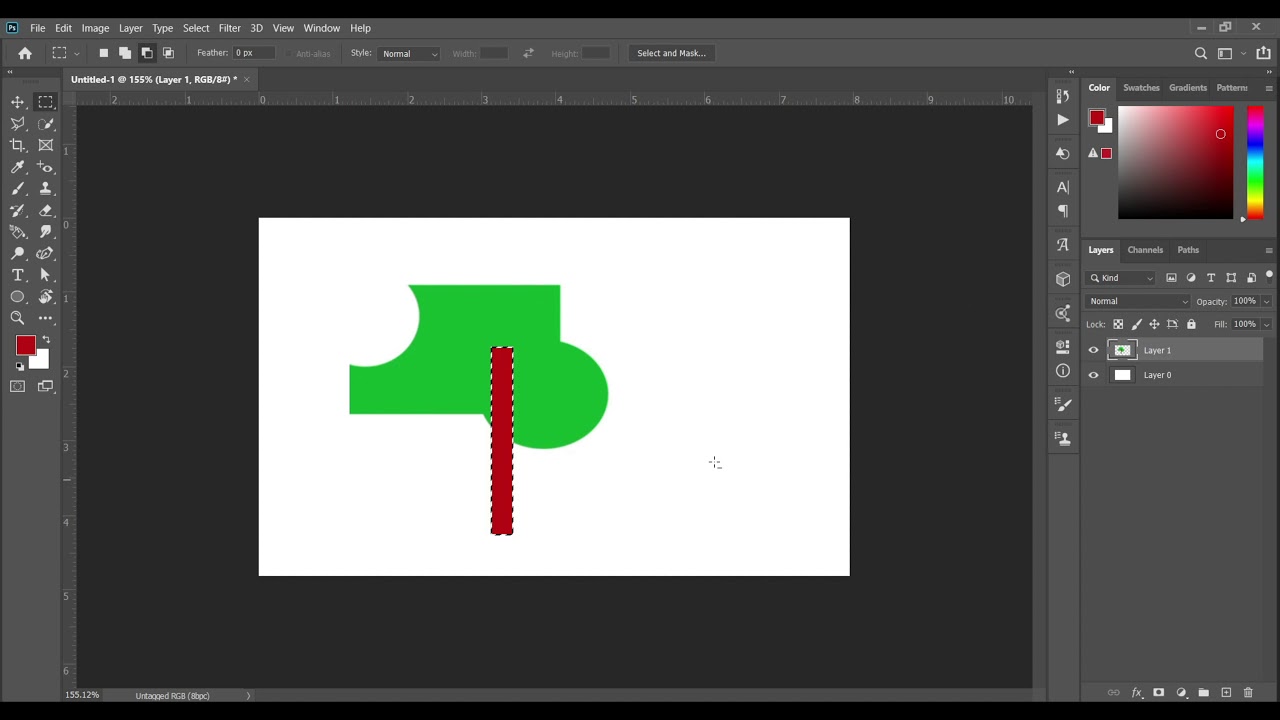Switch to the Swatches tab
The height and width of the screenshot is (720, 1280).
point(1141,88)
